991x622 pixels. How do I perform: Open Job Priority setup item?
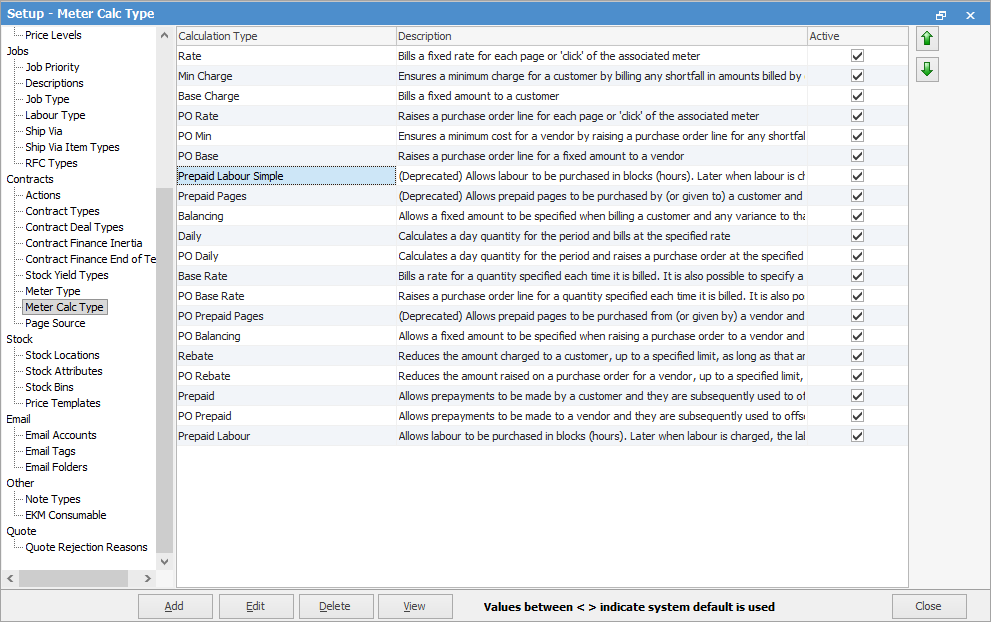[x=52, y=67]
